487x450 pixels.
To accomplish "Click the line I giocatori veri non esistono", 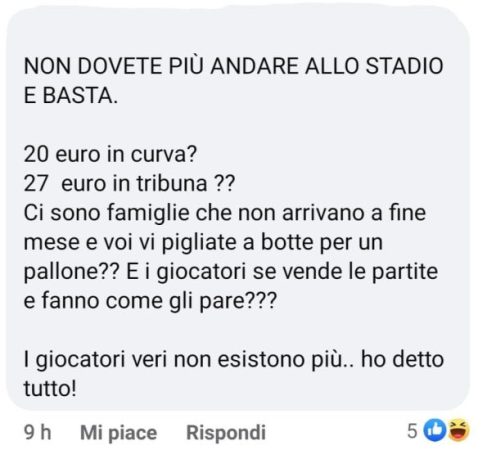I will tap(234, 360).
